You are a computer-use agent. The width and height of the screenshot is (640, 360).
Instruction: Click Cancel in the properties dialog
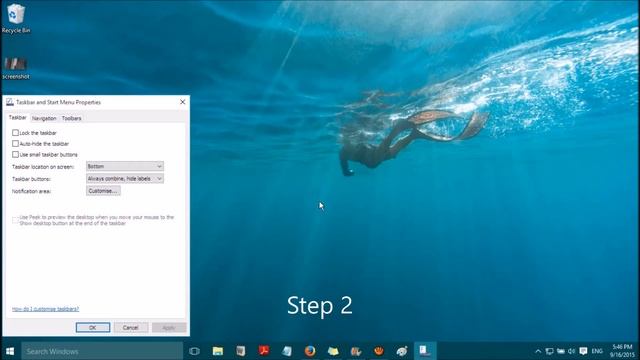[x=131, y=327]
